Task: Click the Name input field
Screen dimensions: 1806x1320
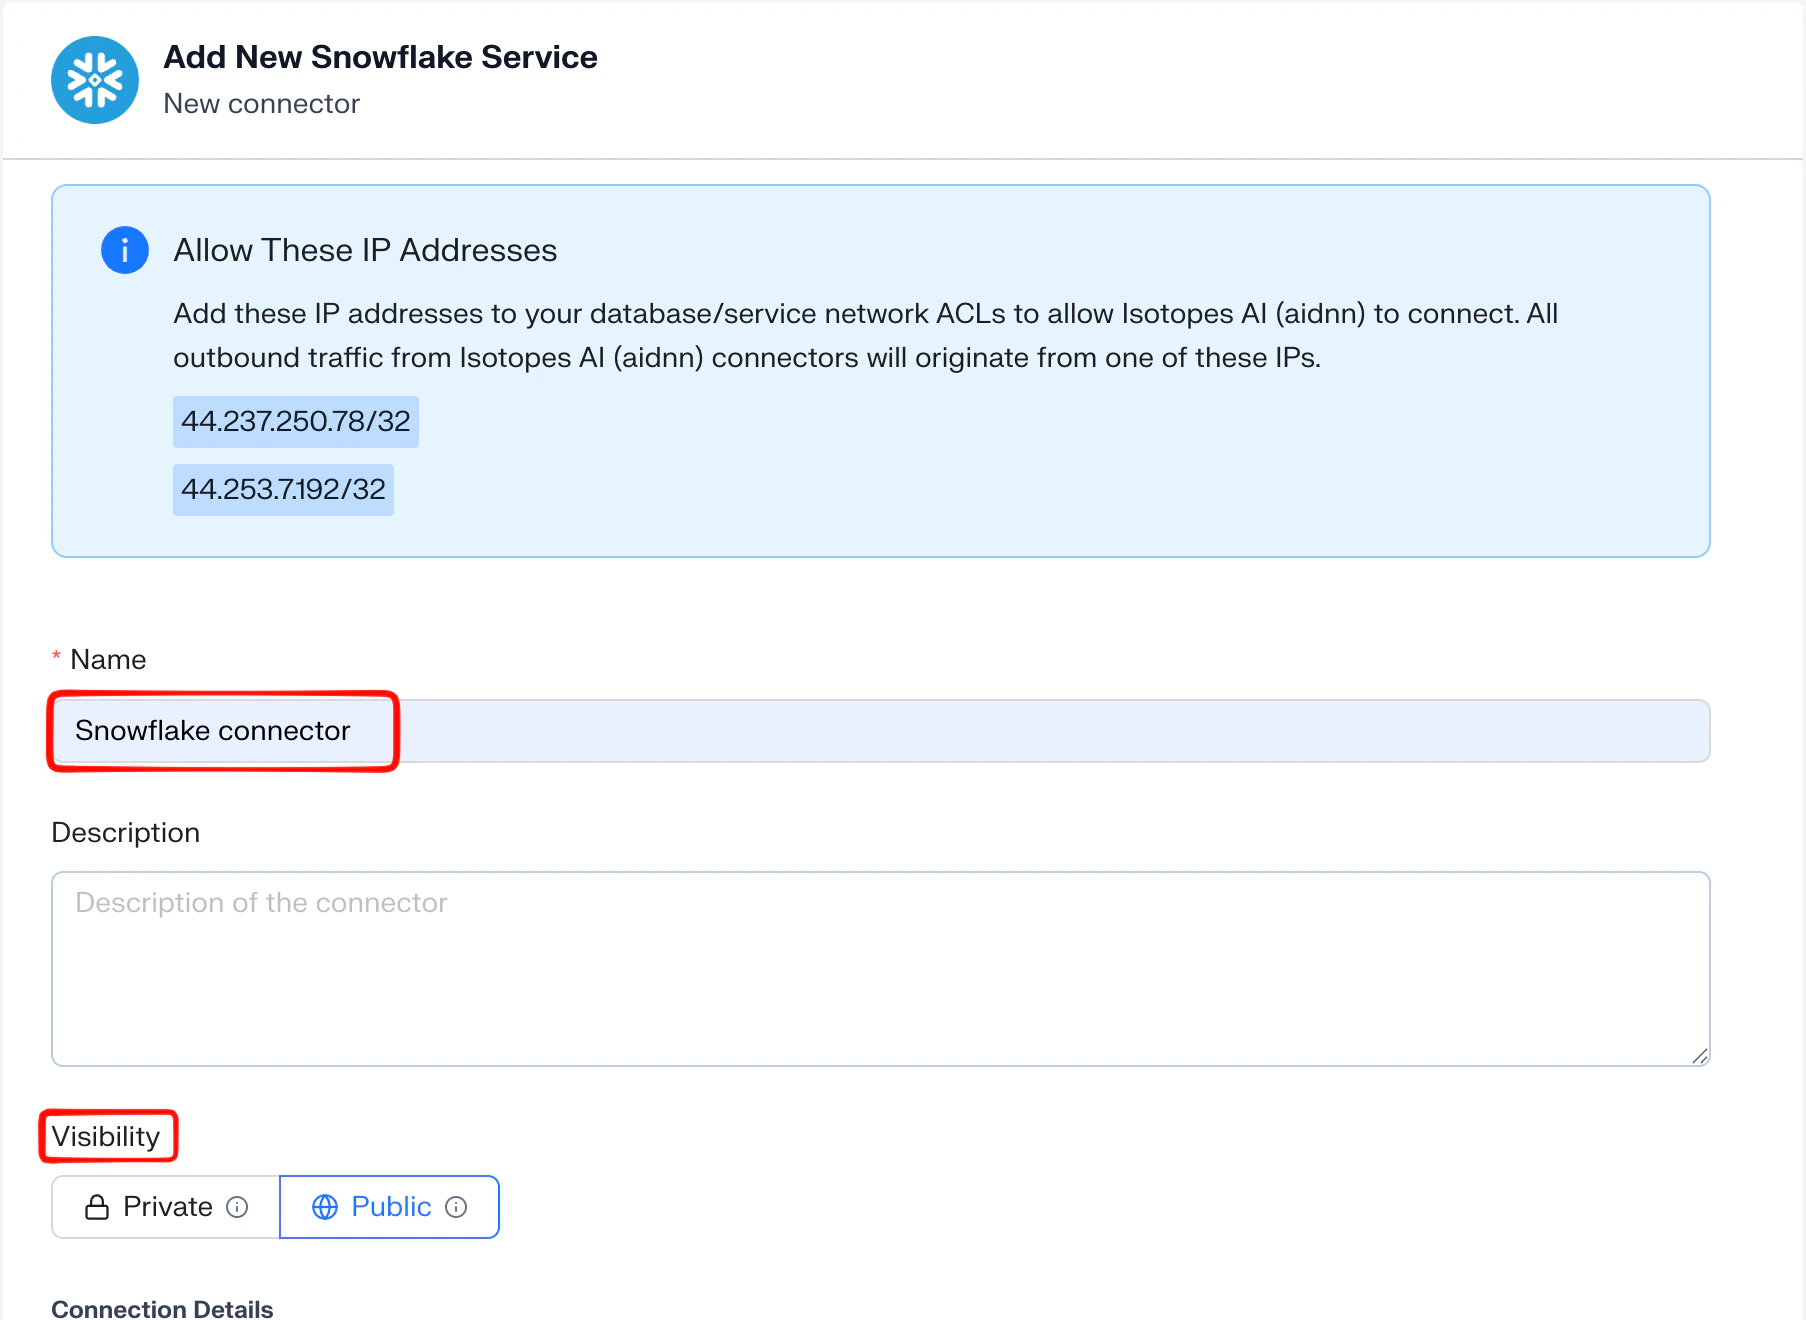Action: 881,731
